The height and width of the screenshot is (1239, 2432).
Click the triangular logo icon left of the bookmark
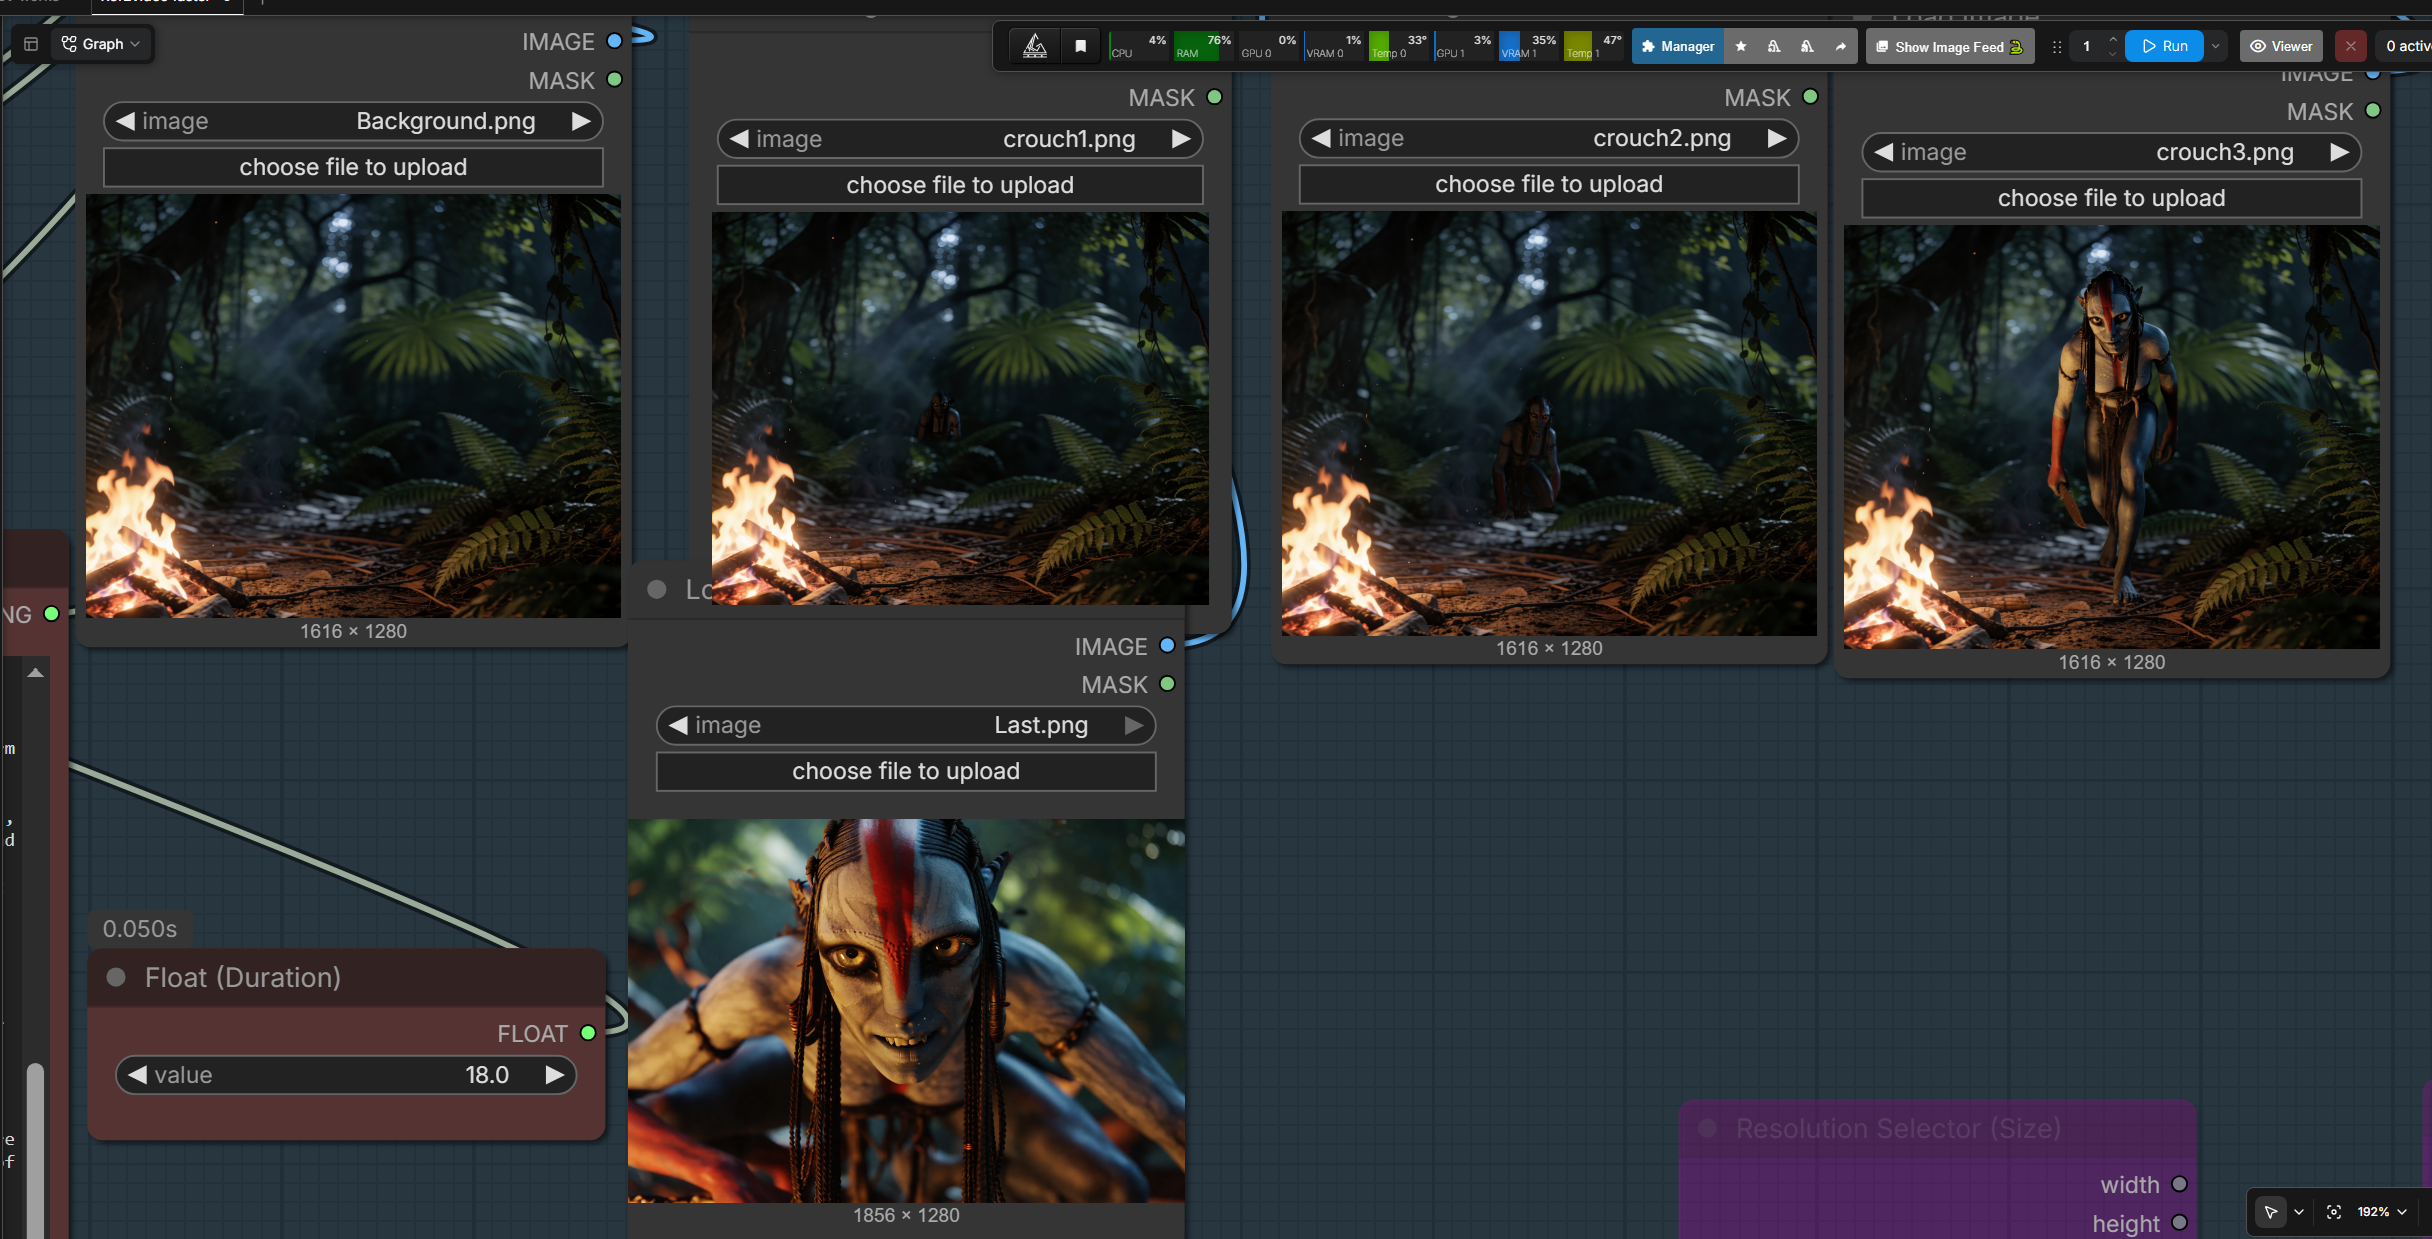(1035, 46)
